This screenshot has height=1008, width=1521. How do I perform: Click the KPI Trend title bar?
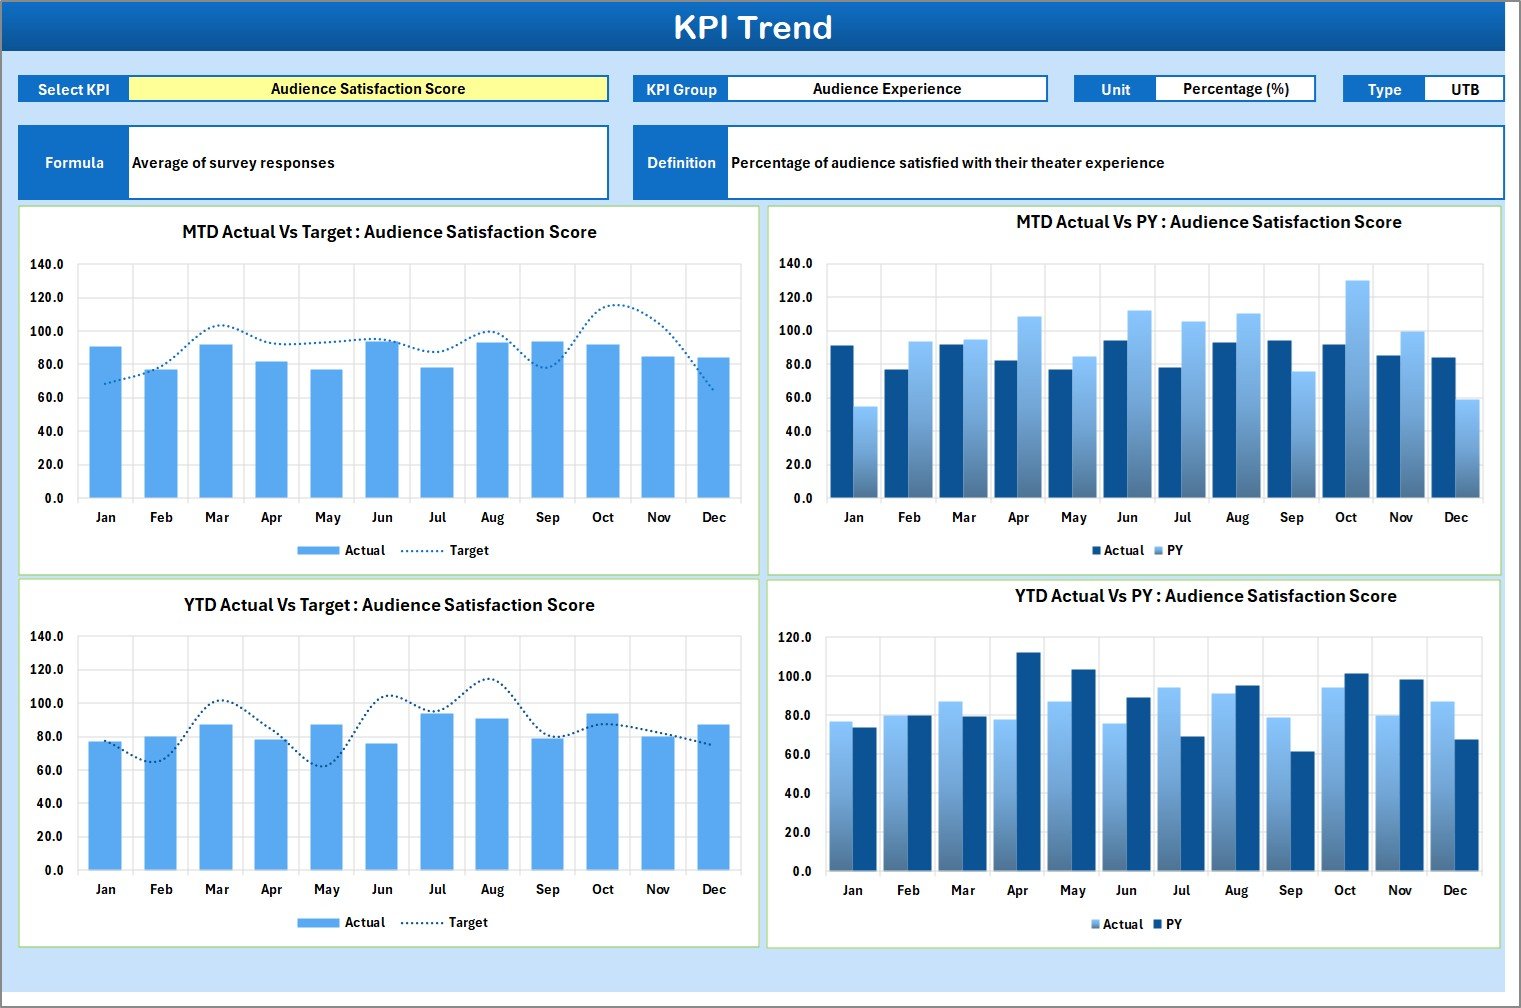[x=755, y=27]
